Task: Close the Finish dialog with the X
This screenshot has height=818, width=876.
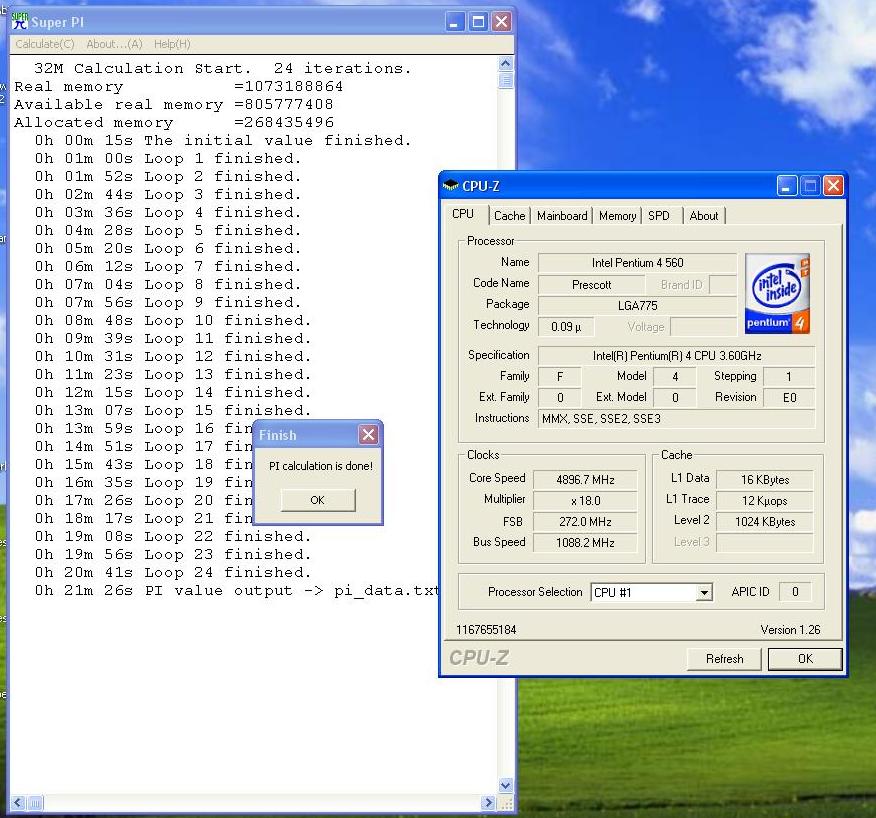Action: click(368, 434)
